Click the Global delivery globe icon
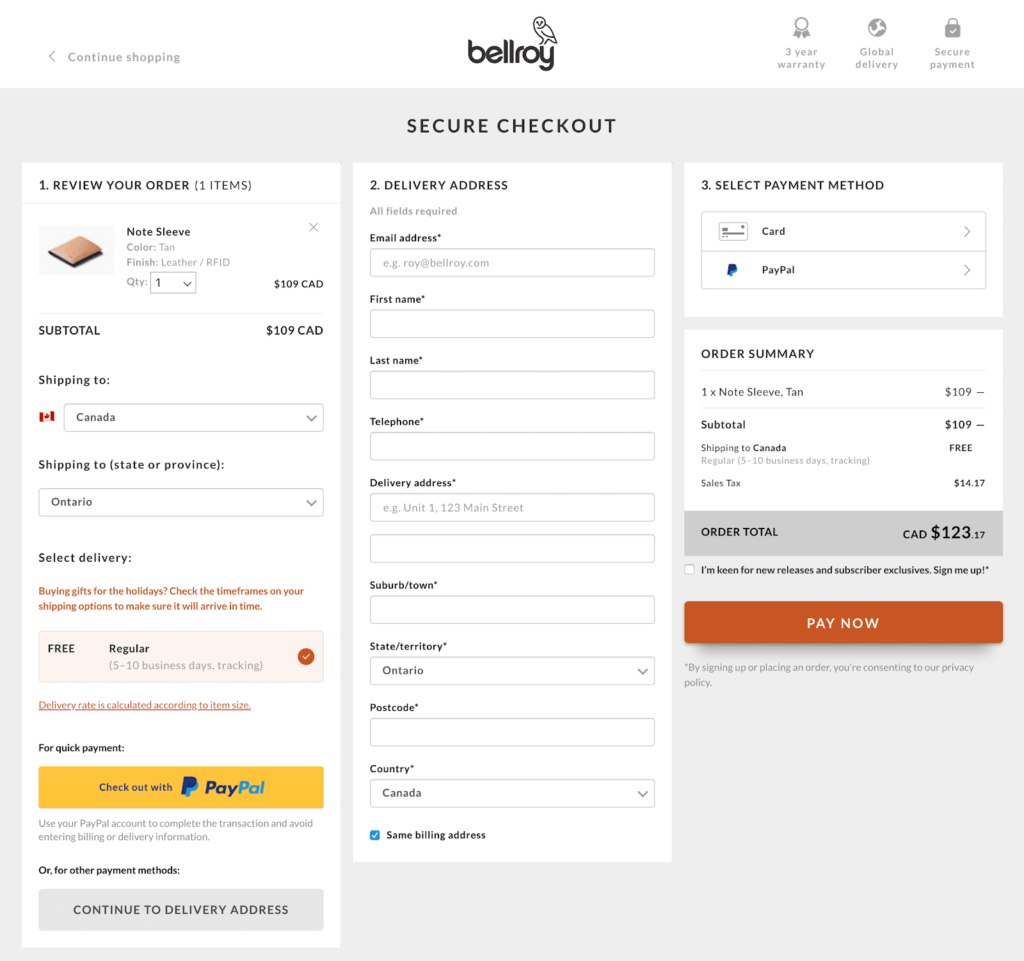The image size is (1024, 961). pos(877,28)
